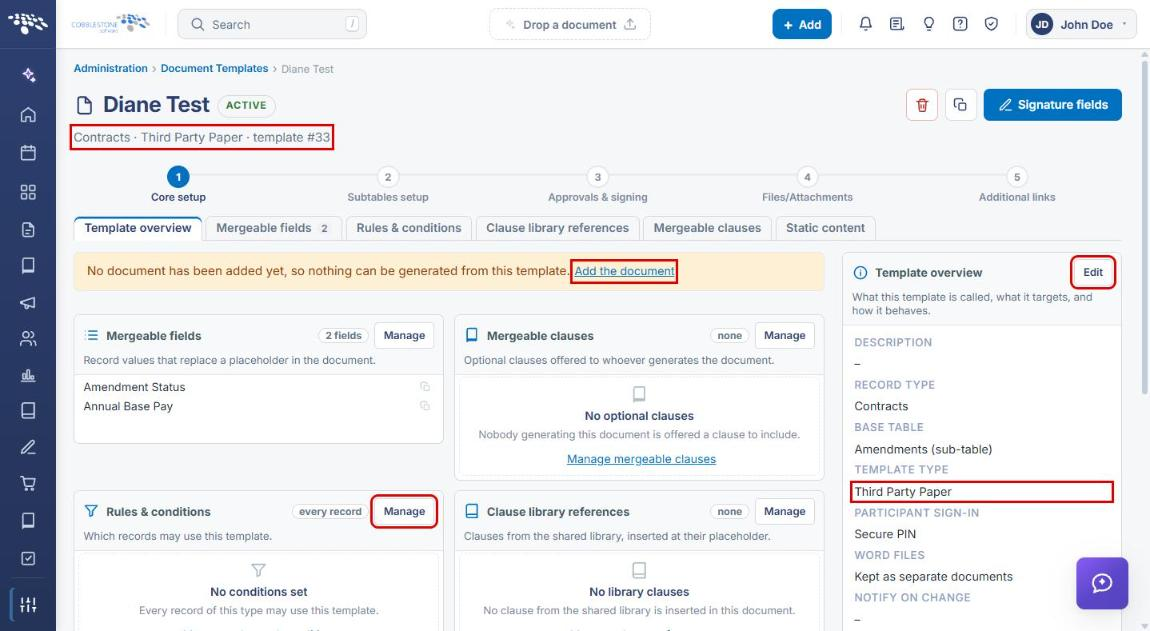Go to step 3 Approvals & signing
Screen dimensions: 1150x631
click(598, 185)
